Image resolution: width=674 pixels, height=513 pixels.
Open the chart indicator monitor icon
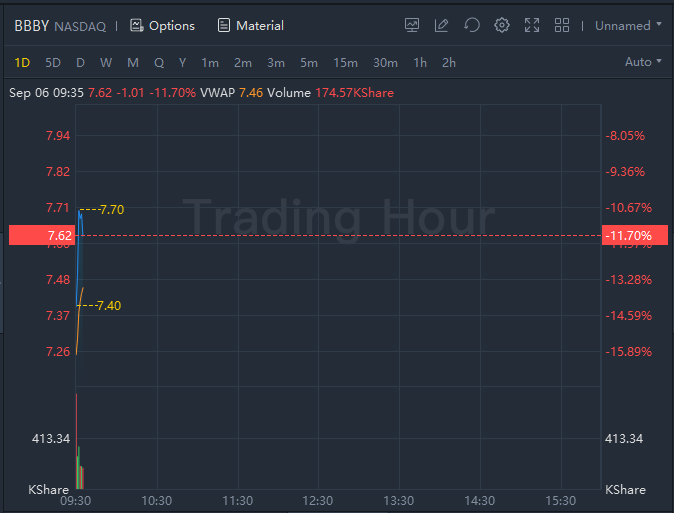(x=412, y=25)
